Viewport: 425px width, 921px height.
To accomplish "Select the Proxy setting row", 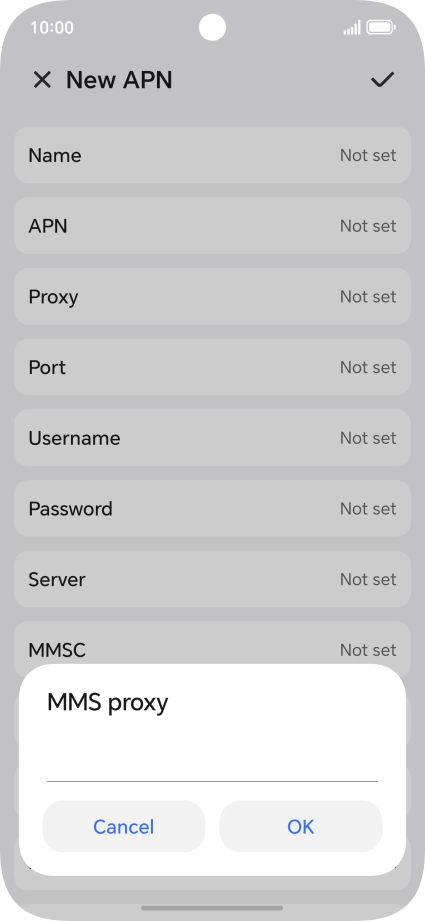I will (x=212, y=297).
